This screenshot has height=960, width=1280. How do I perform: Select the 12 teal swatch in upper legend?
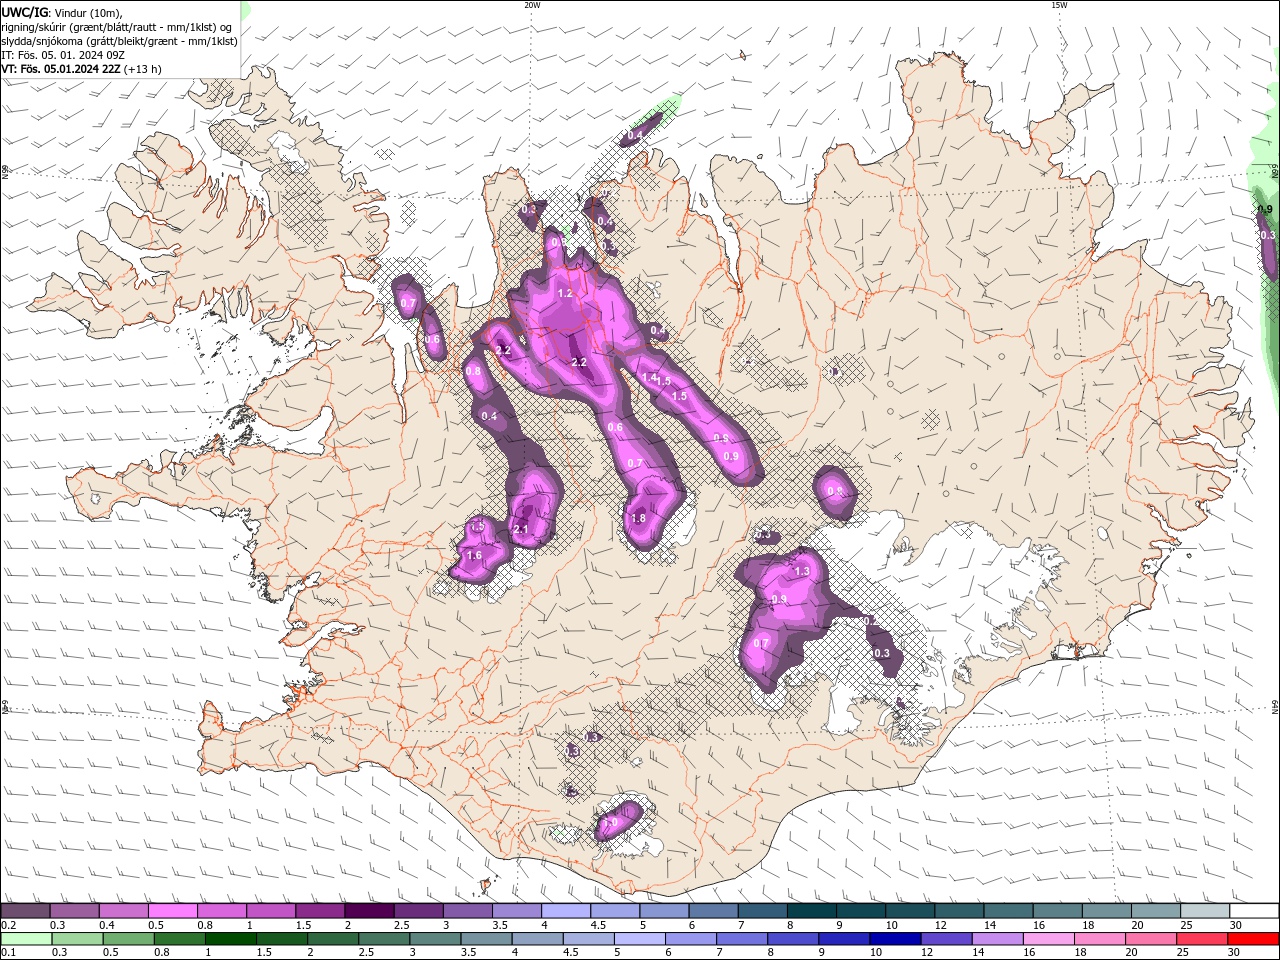tap(959, 911)
